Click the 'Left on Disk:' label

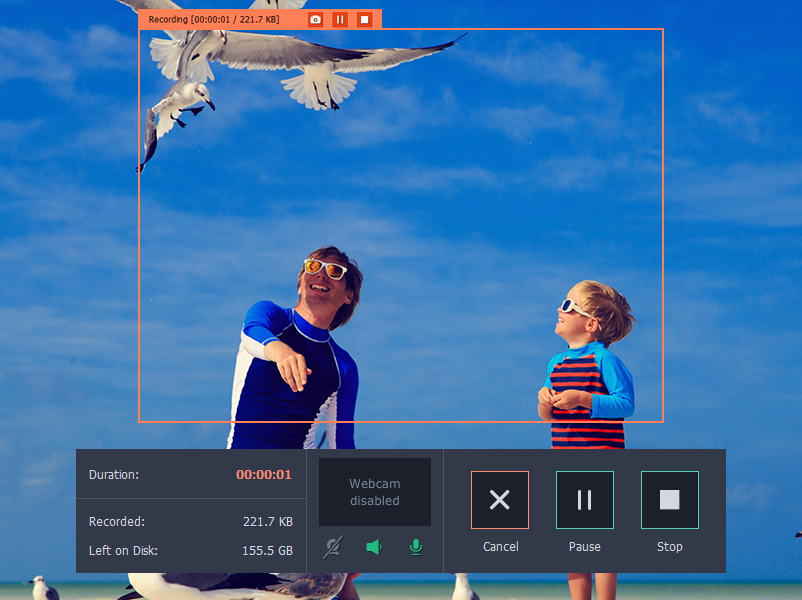(123, 550)
